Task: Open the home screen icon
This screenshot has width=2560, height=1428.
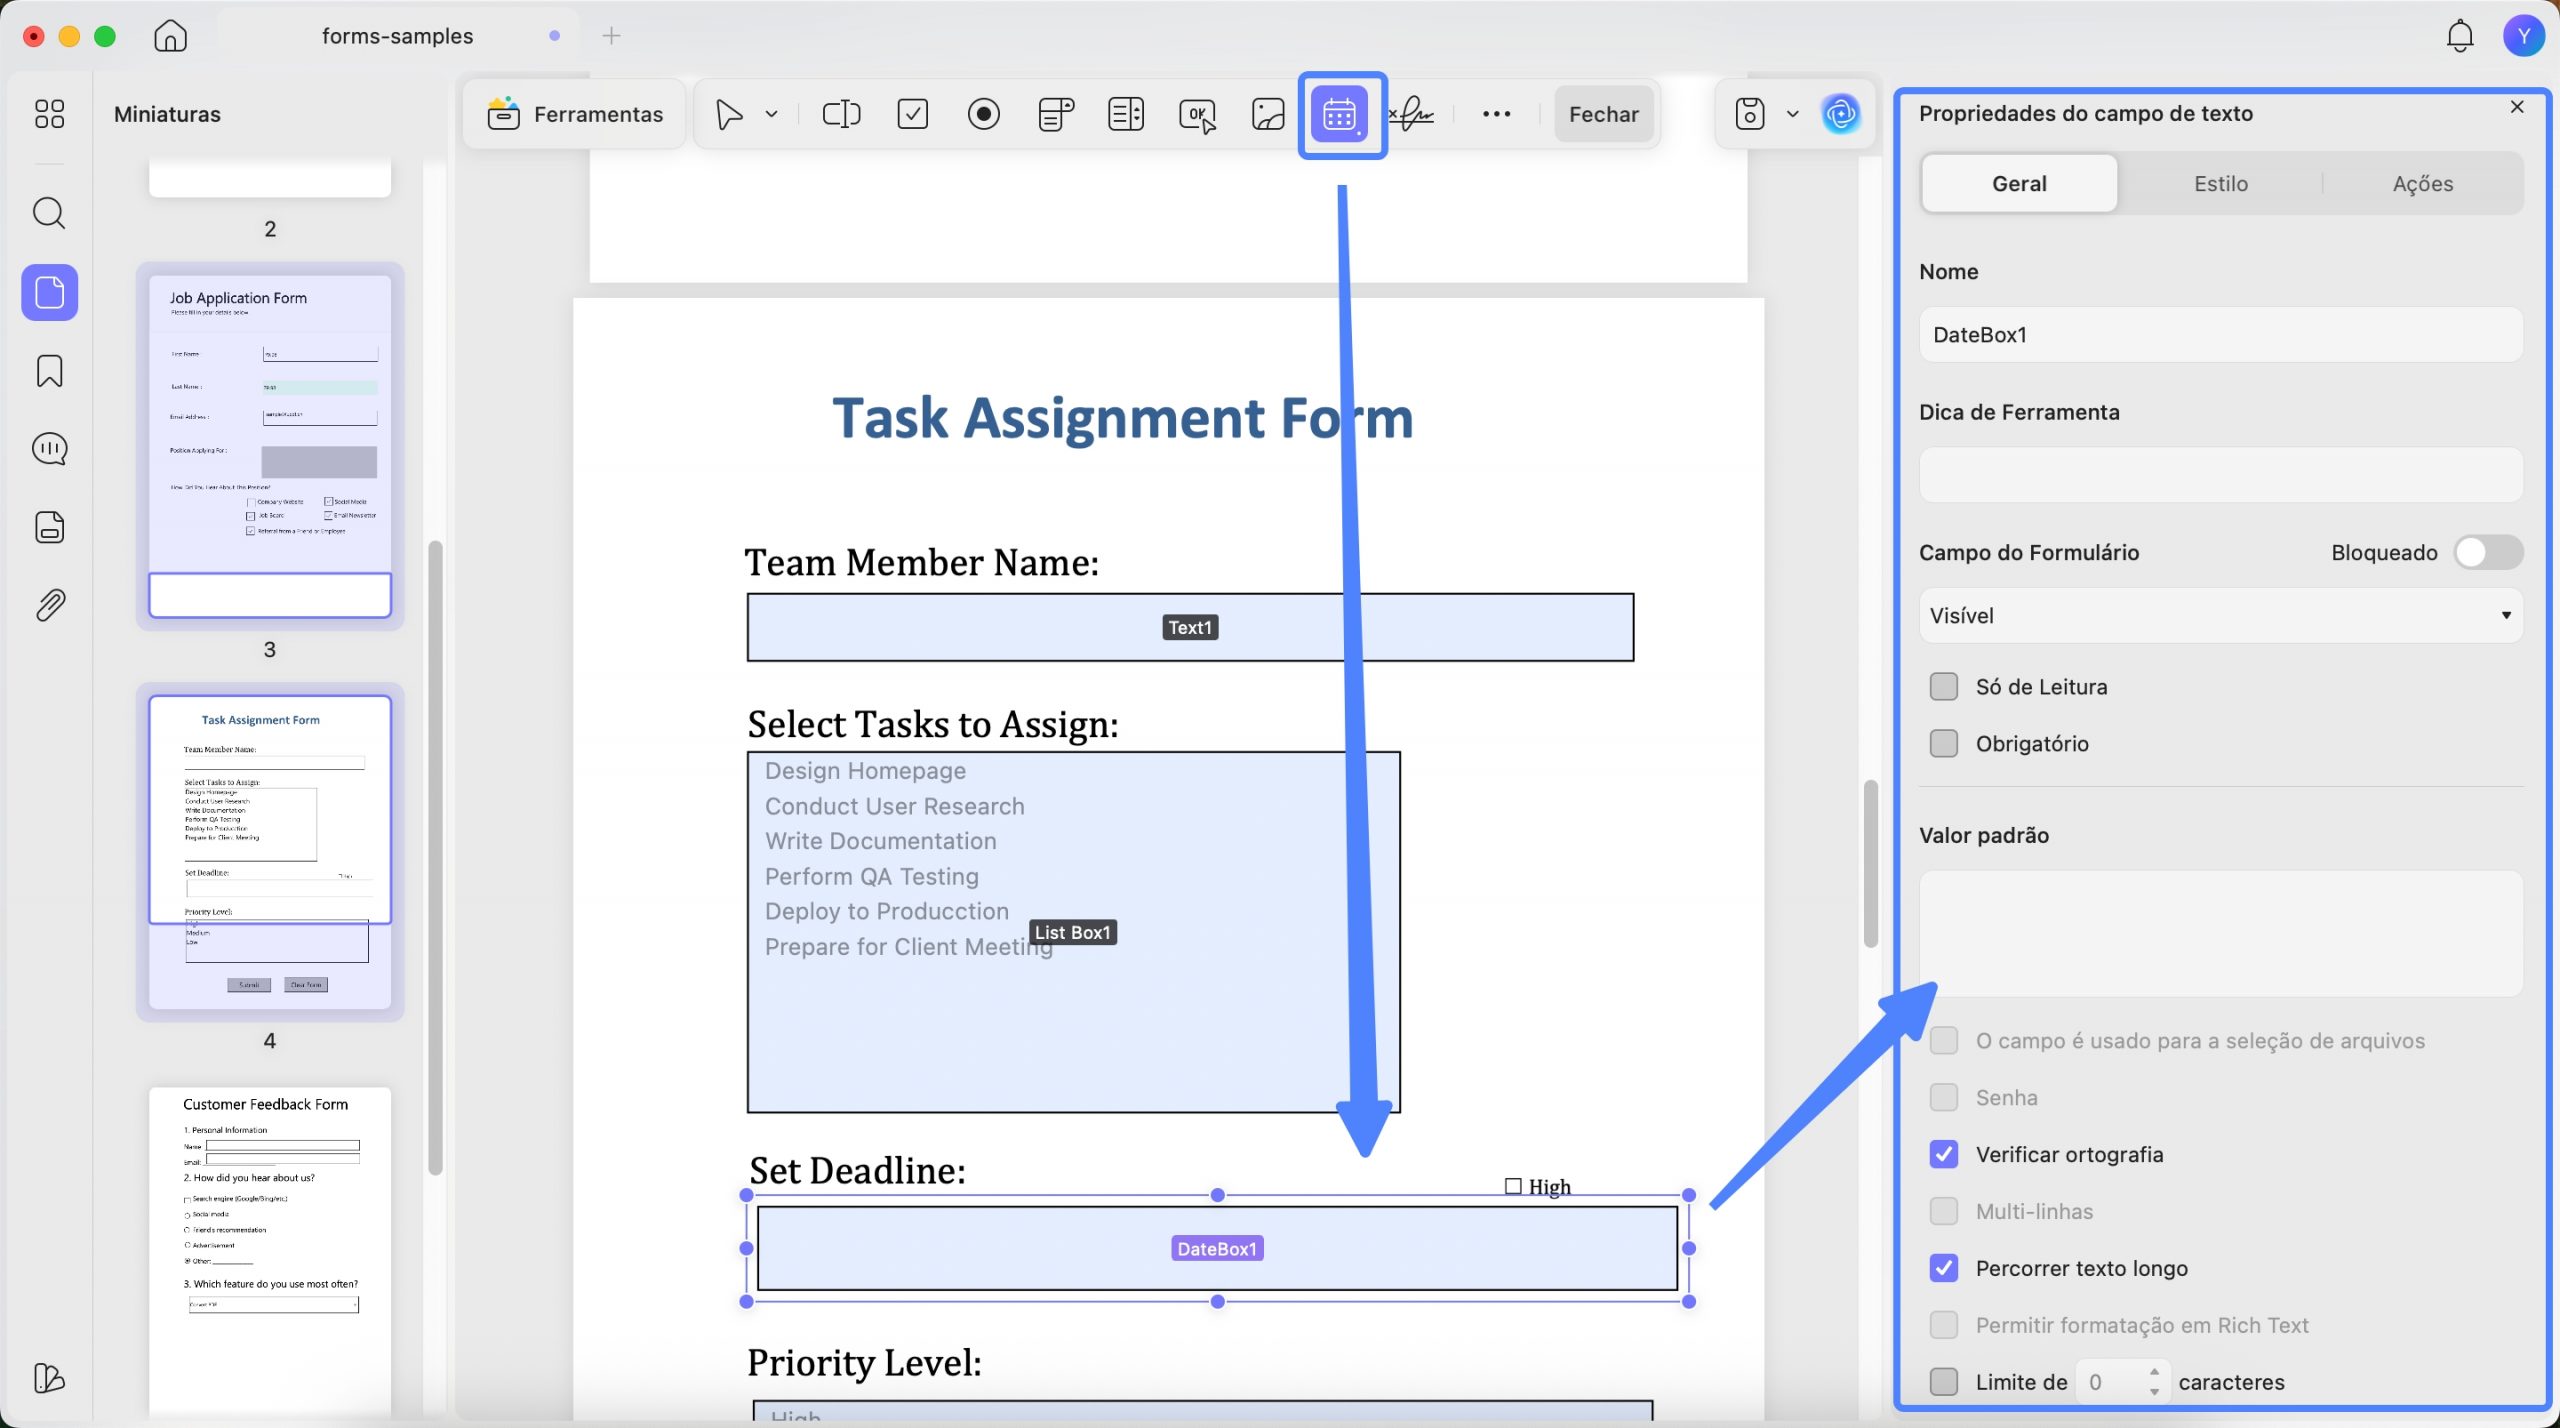Action: [x=170, y=36]
